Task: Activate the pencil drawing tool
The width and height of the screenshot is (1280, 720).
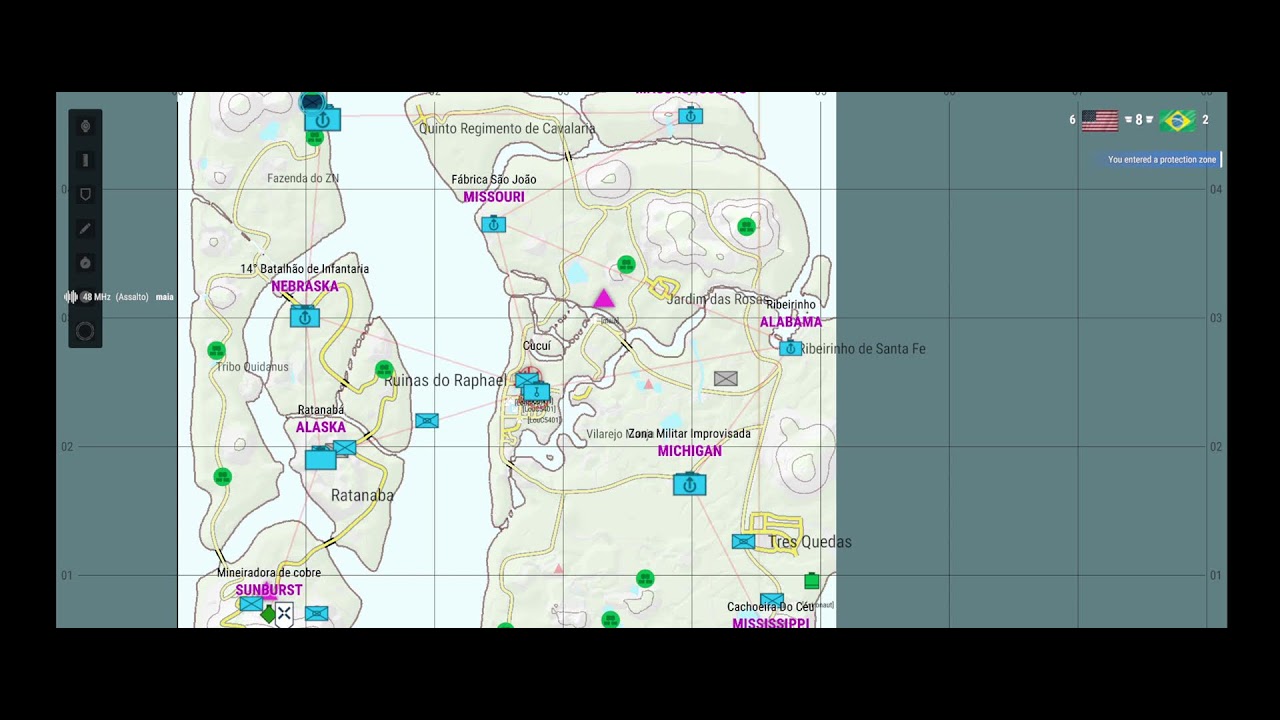Action: point(85,229)
